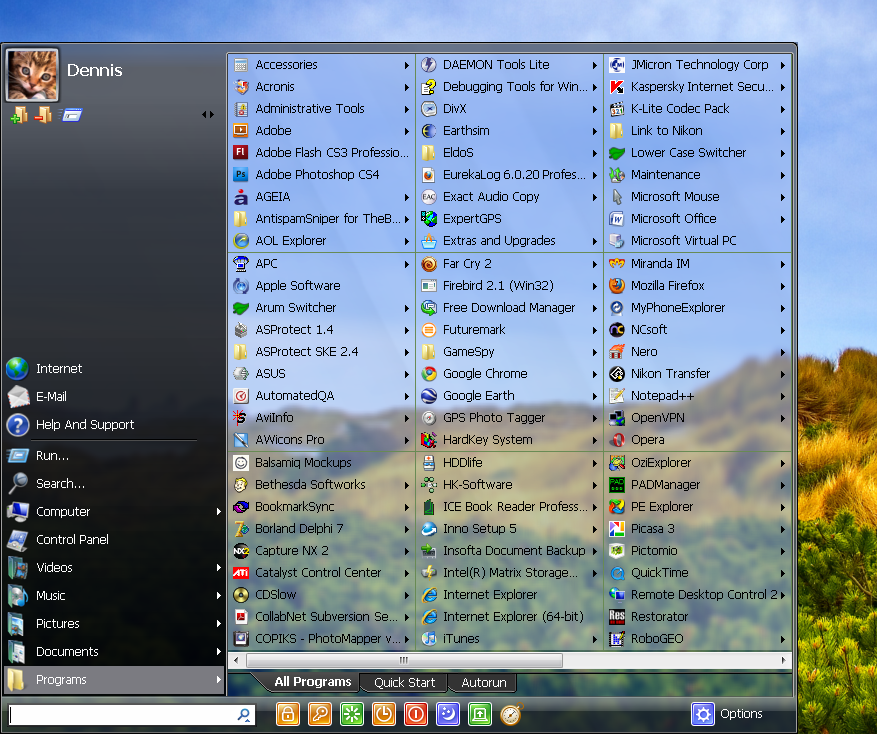Open the stopwatch timer icon

click(x=509, y=714)
